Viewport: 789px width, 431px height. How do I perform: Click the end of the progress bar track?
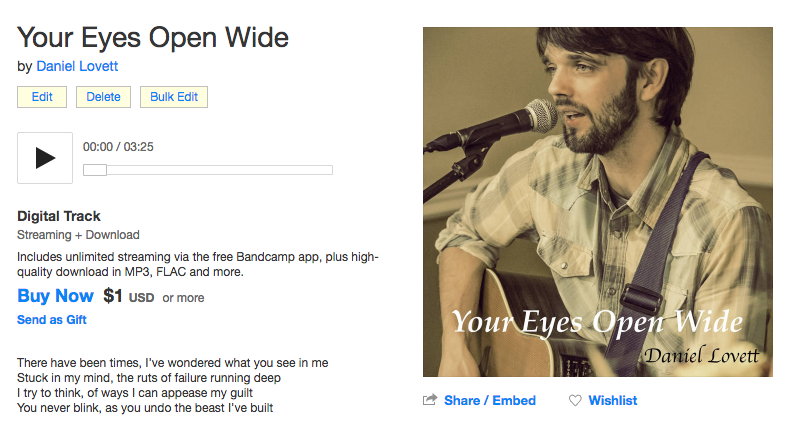(330, 170)
